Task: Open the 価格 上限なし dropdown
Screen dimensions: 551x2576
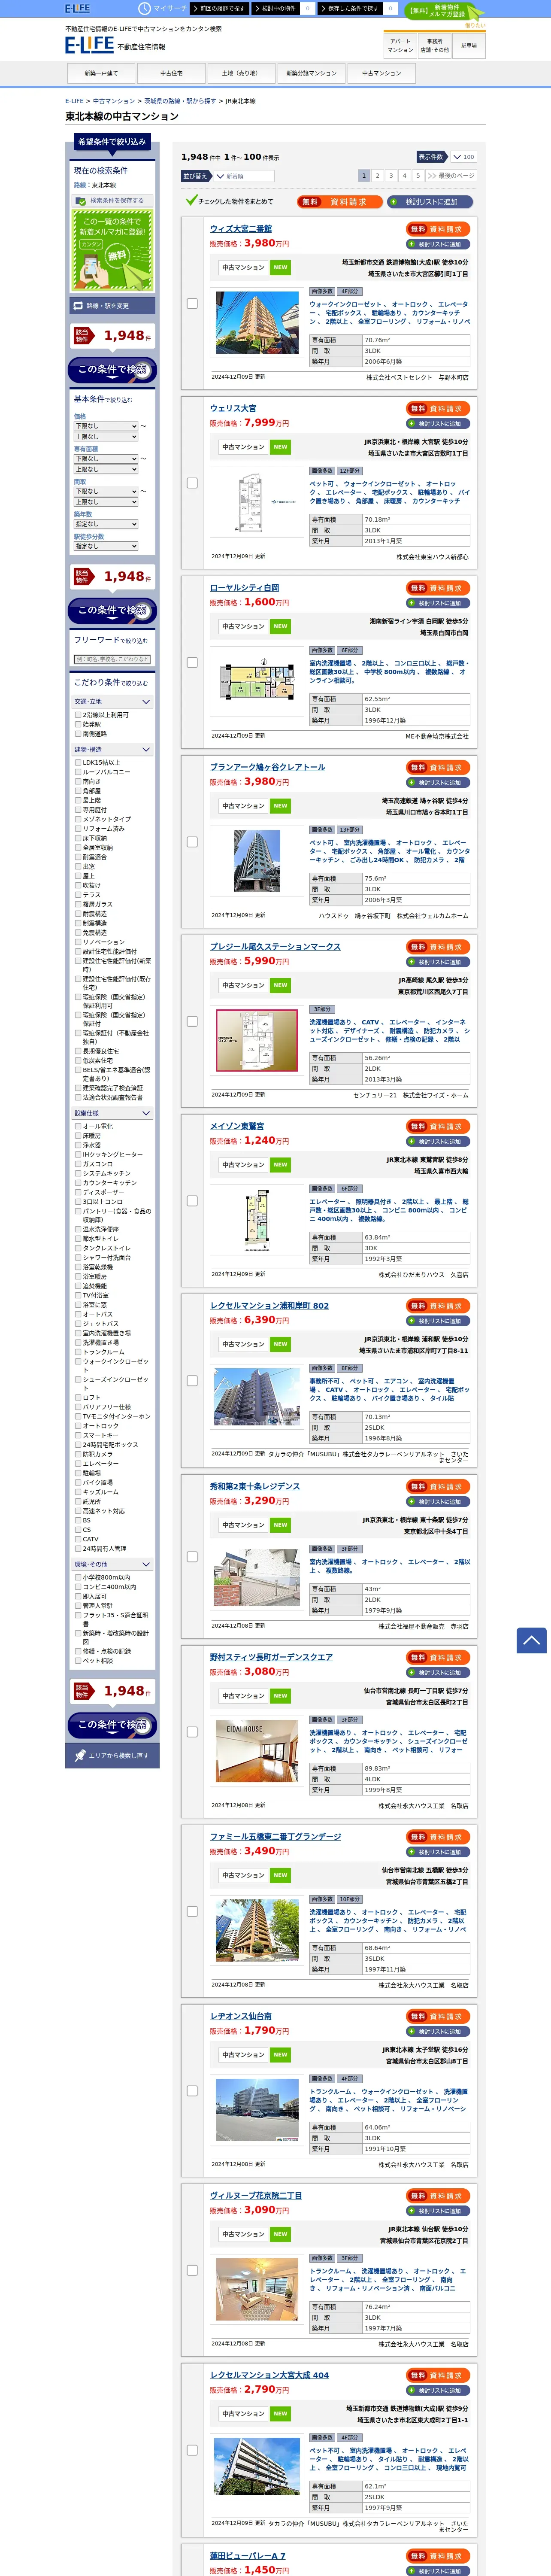Action: tap(106, 437)
